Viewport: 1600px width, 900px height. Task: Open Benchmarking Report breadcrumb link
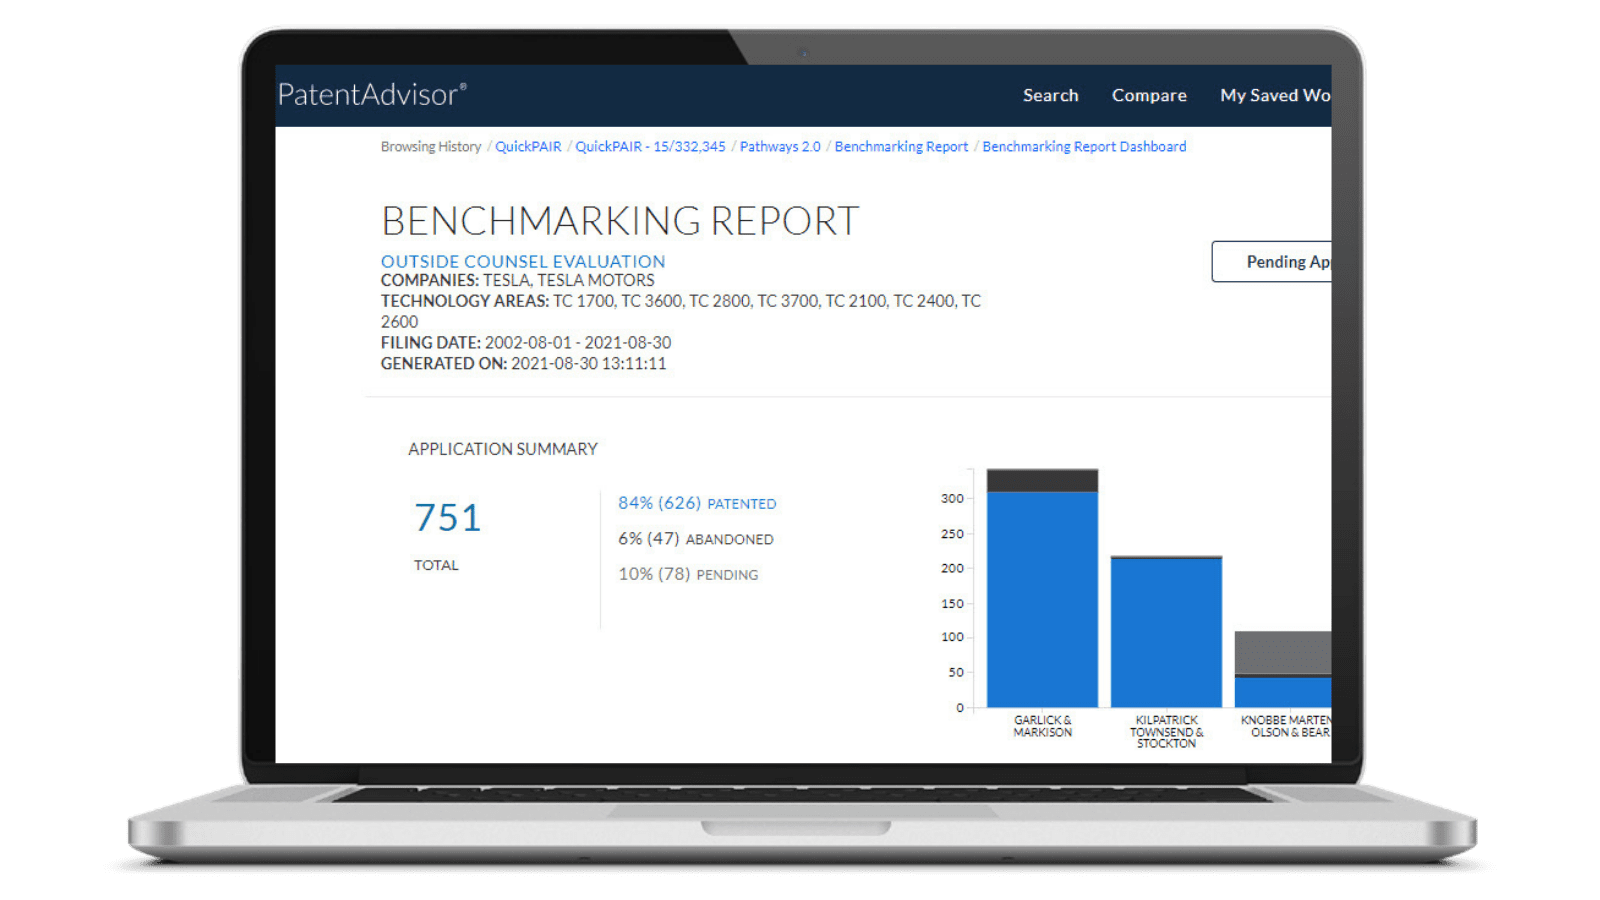click(901, 146)
